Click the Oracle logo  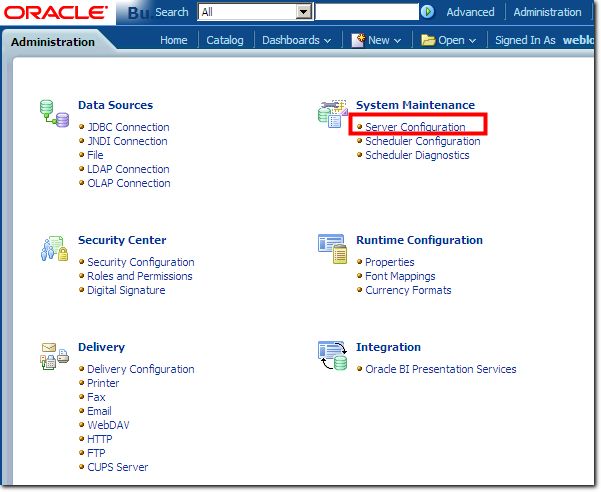56,13
